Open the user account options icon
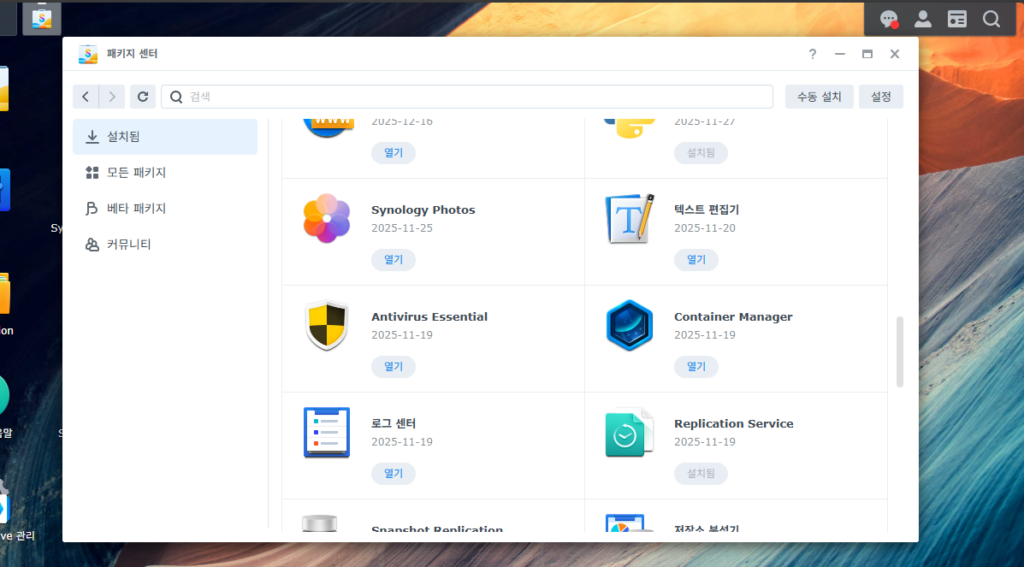Viewport: 1024px width, 567px height. 923,19
